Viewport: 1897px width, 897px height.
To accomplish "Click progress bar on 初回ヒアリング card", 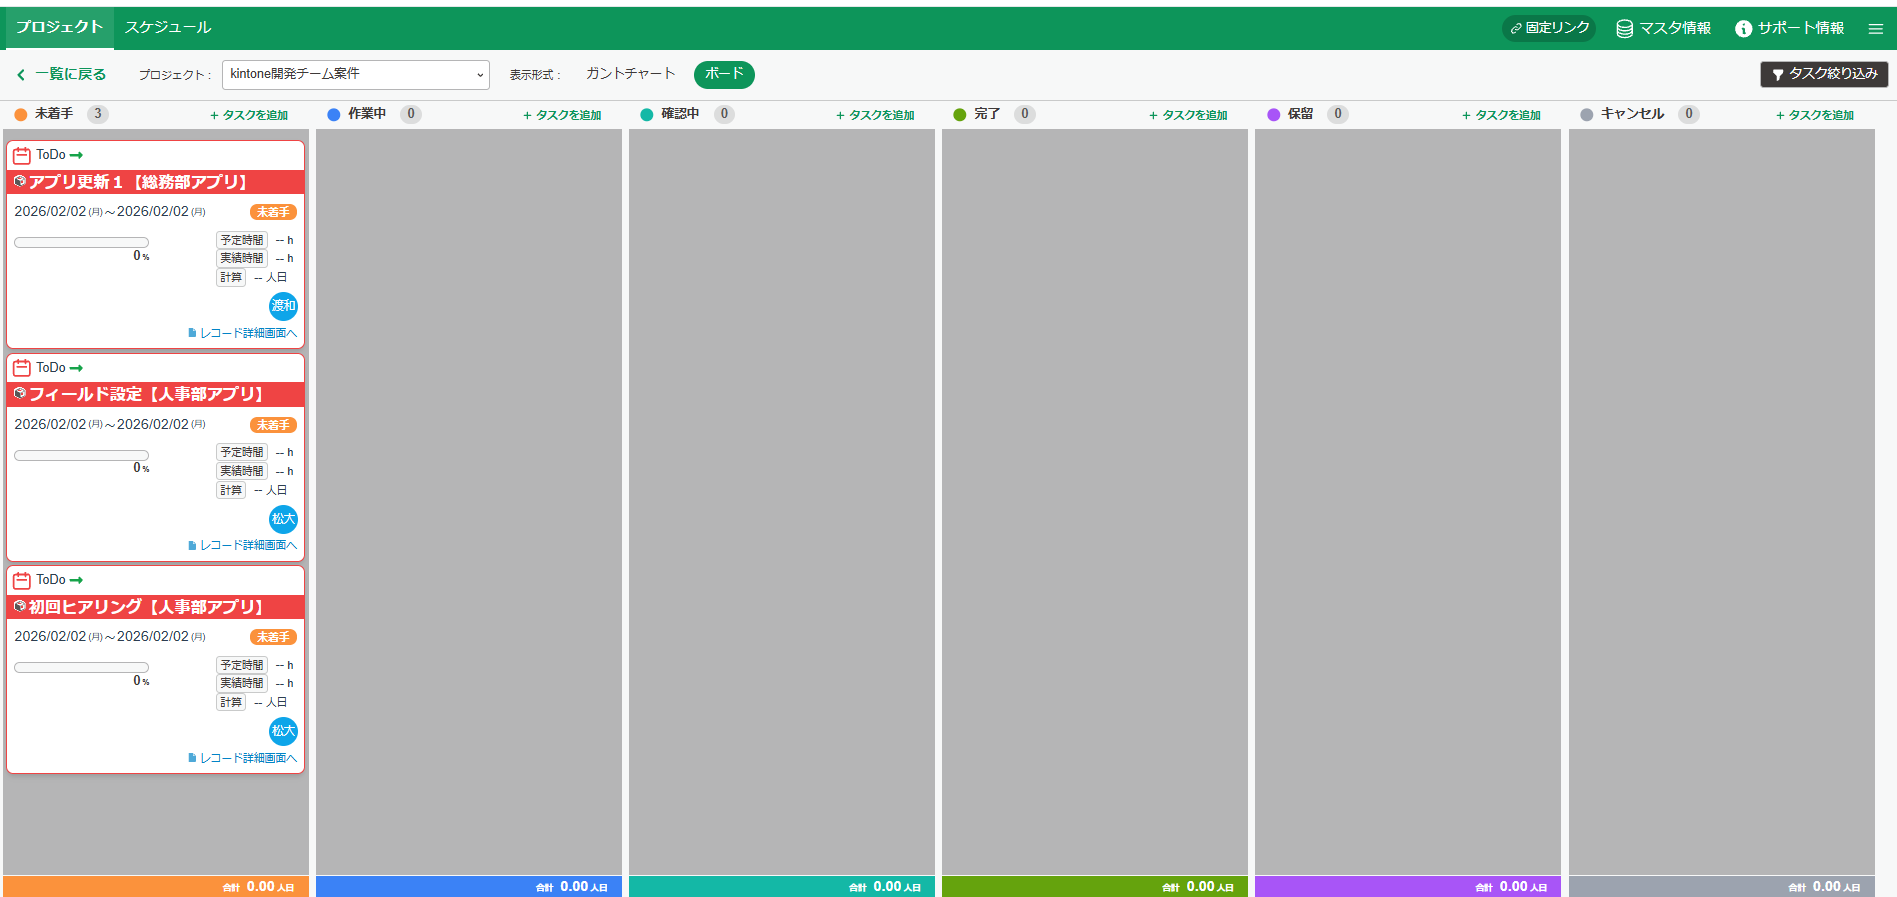I will pos(81,667).
